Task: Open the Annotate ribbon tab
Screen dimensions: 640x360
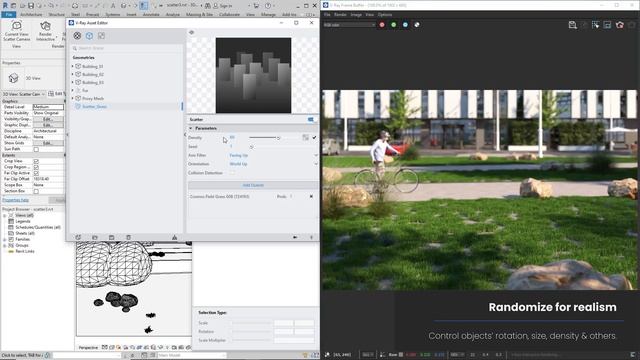Action: click(x=151, y=14)
